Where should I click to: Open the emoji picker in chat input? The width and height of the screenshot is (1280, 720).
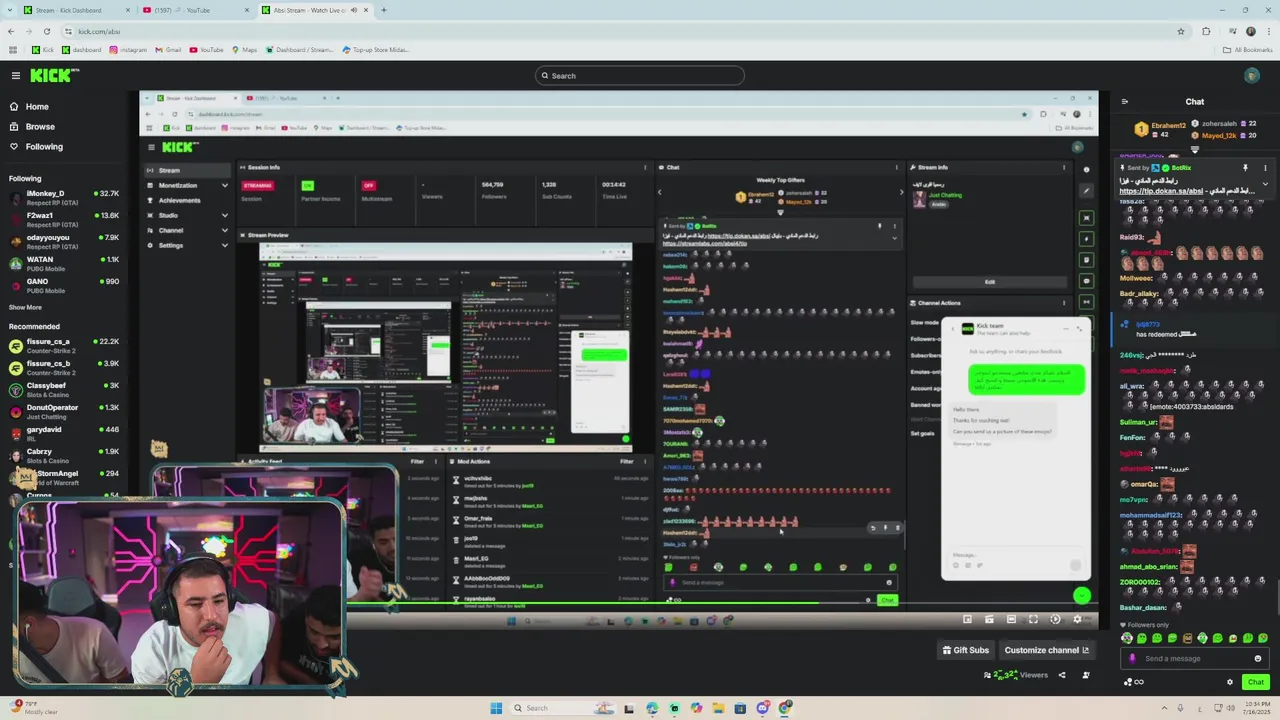tap(1258, 658)
